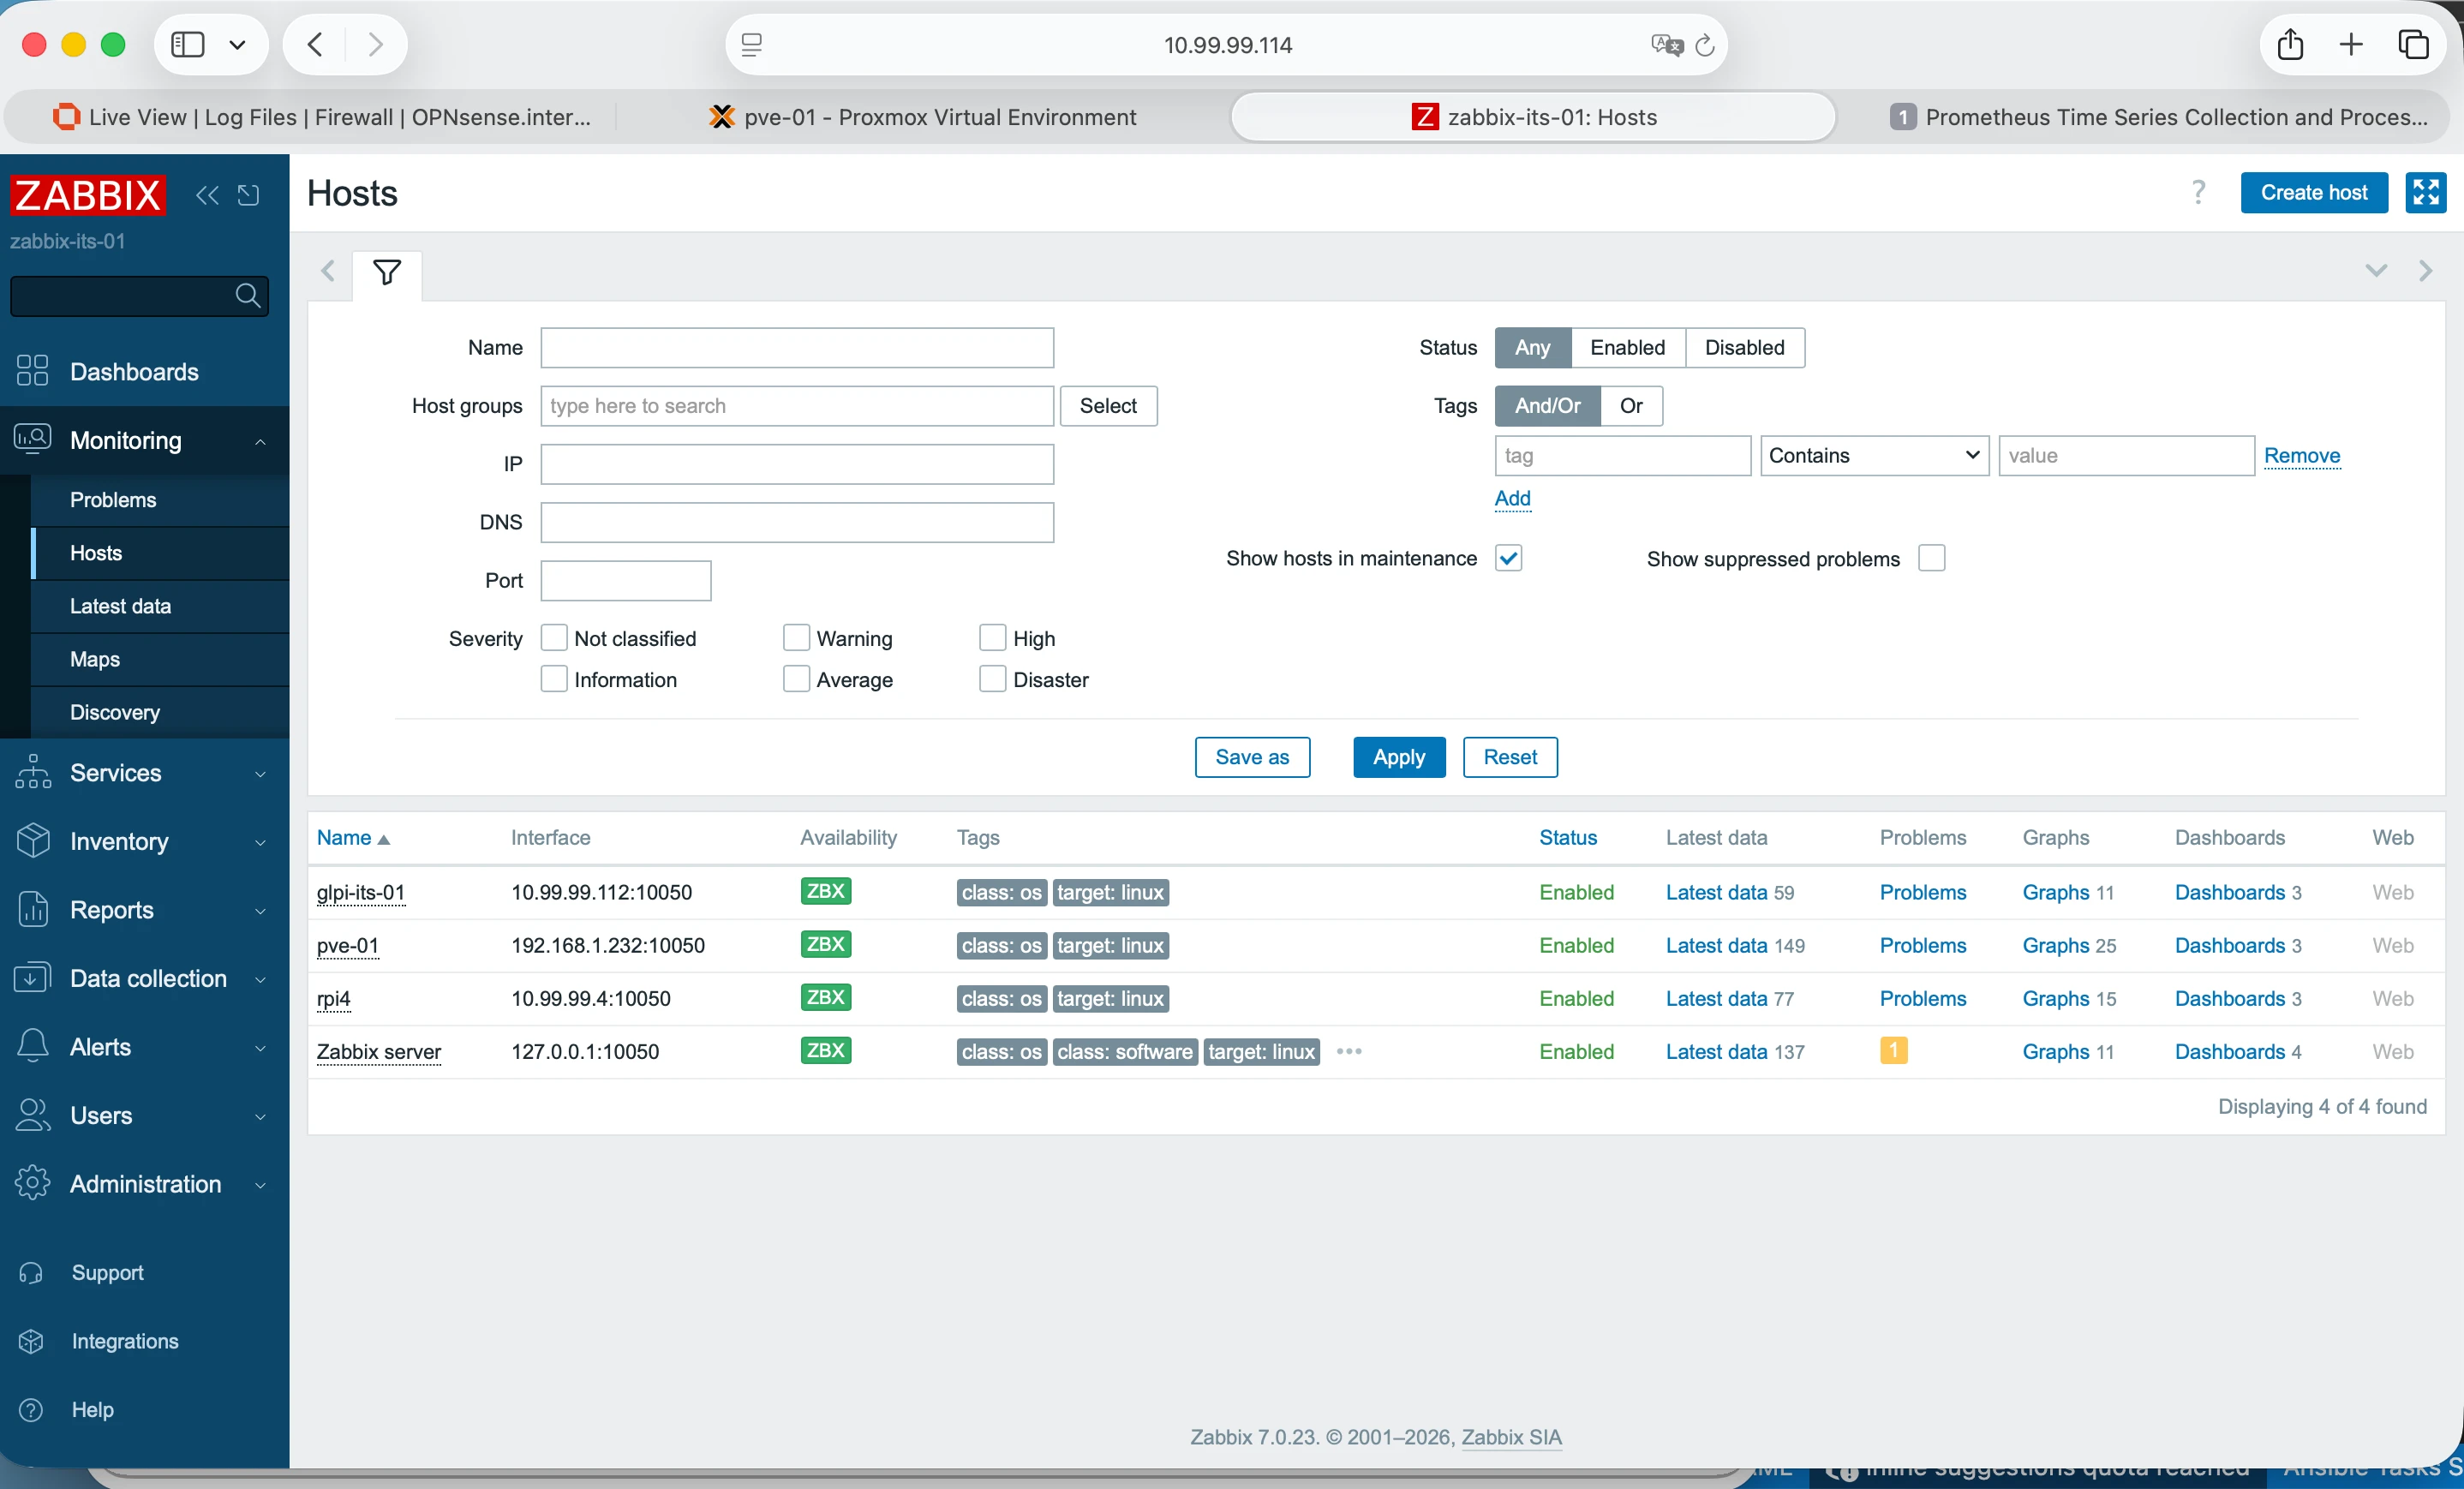The width and height of the screenshot is (2464, 1489).
Task: Collapse the Services section
Action: point(260,773)
